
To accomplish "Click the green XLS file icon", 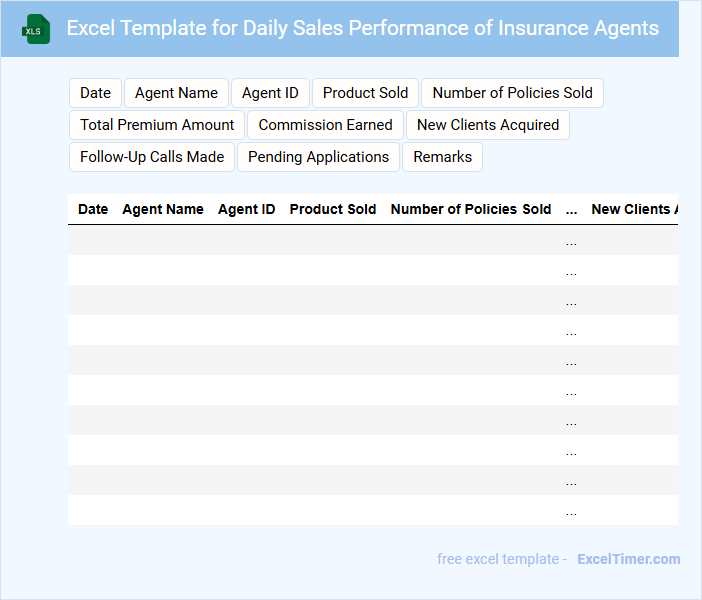I will point(36,29).
